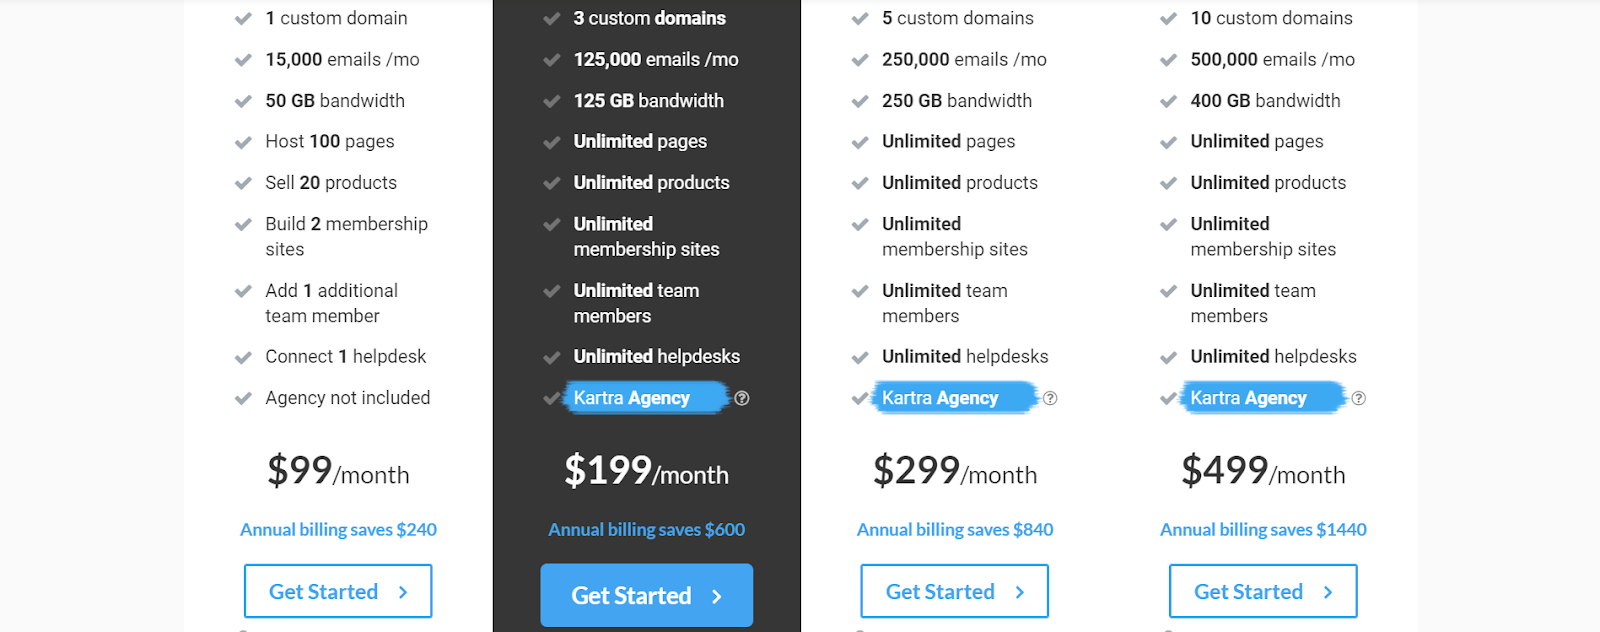This screenshot has width=1600, height=632.
Task: Click Get Started under $99/month plan
Action: [338, 591]
